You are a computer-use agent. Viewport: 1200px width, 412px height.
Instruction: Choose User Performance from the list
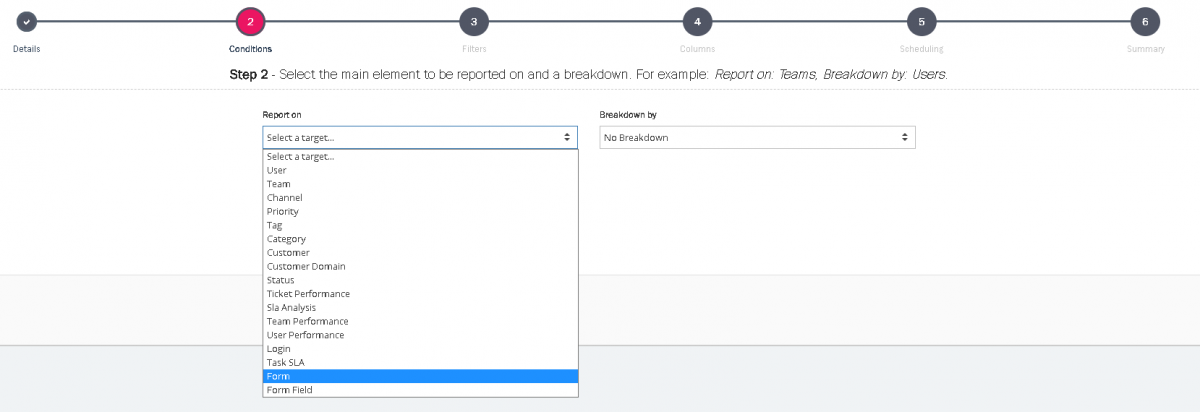[305, 335]
